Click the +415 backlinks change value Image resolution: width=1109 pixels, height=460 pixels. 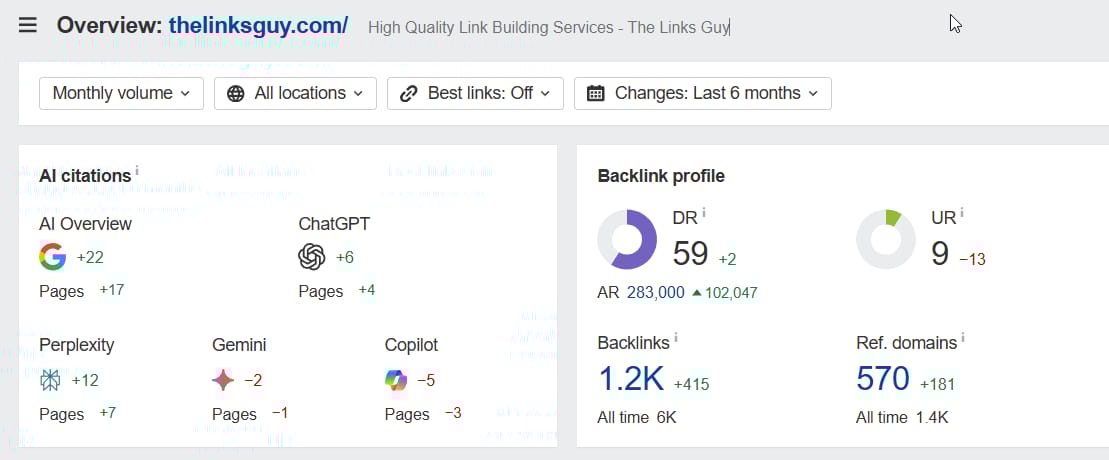[x=692, y=385]
